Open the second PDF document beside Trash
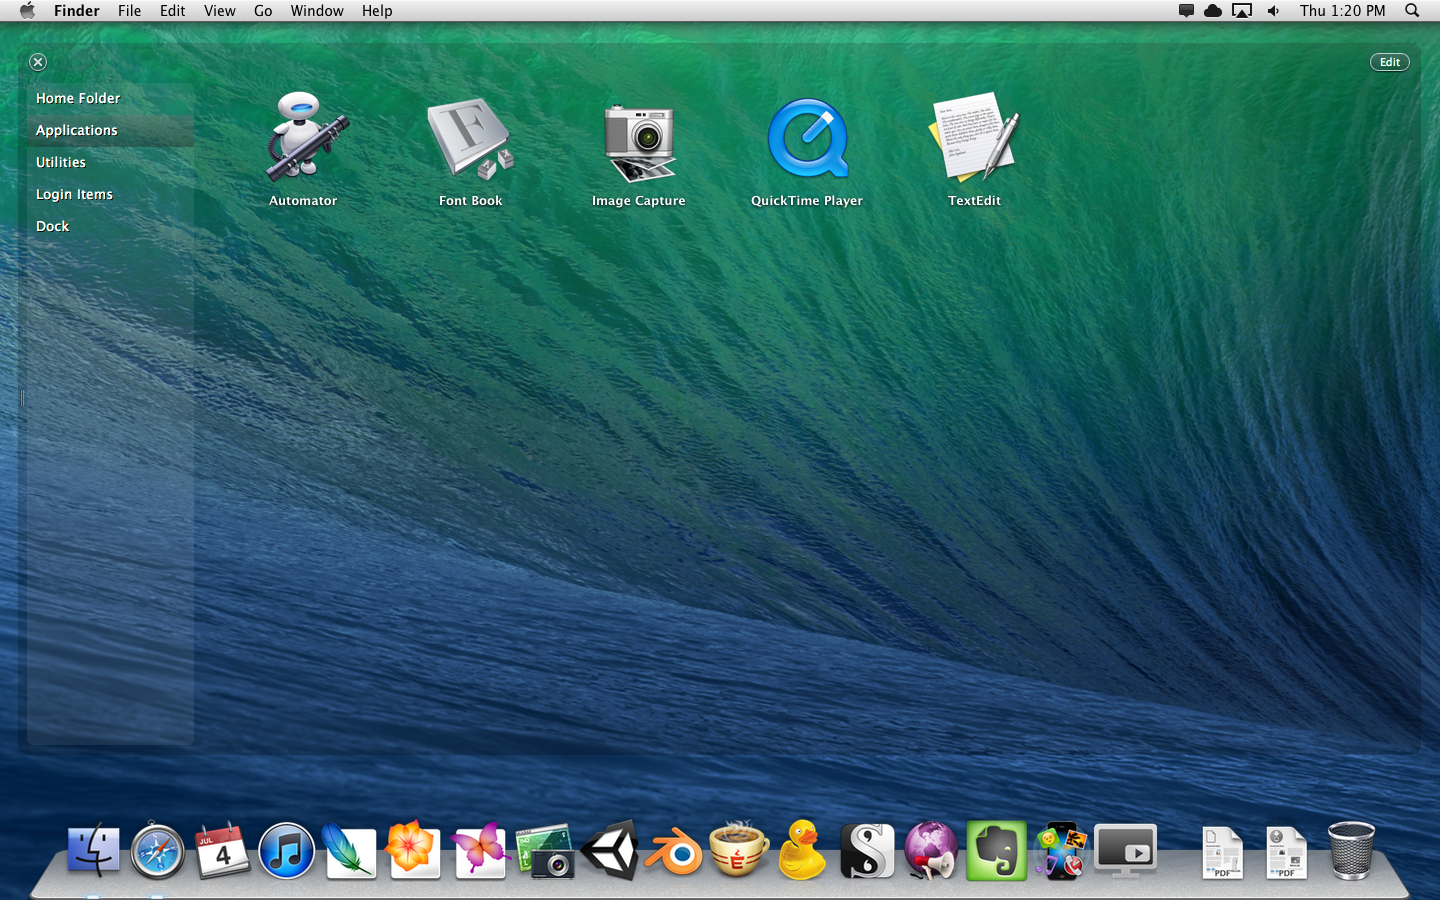The image size is (1440, 900). pos(1286,853)
